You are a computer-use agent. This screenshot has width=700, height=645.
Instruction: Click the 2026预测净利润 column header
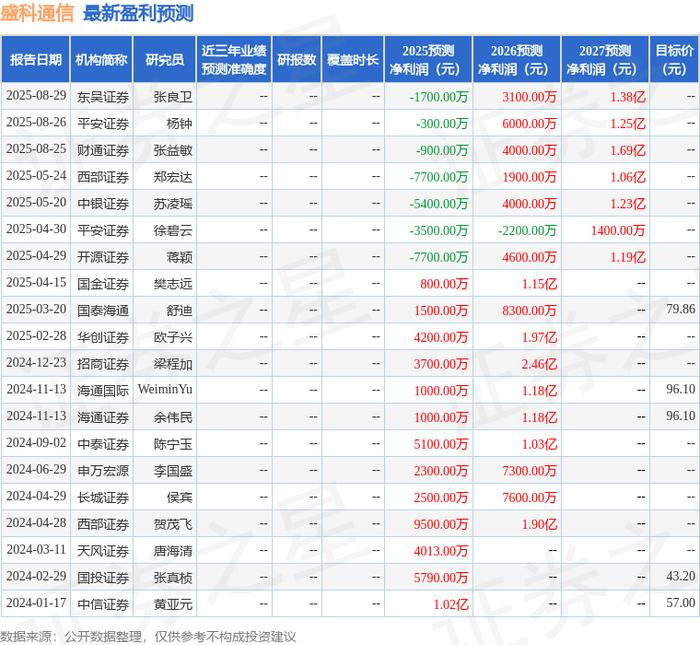[x=517, y=59]
